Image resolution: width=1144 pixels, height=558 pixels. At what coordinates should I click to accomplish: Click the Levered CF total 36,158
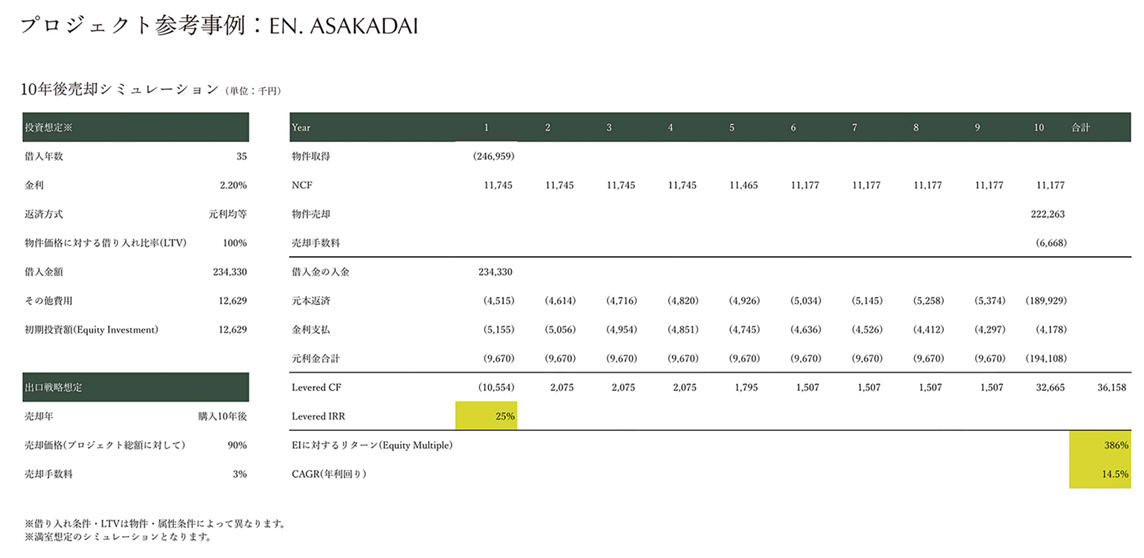tap(1111, 387)
